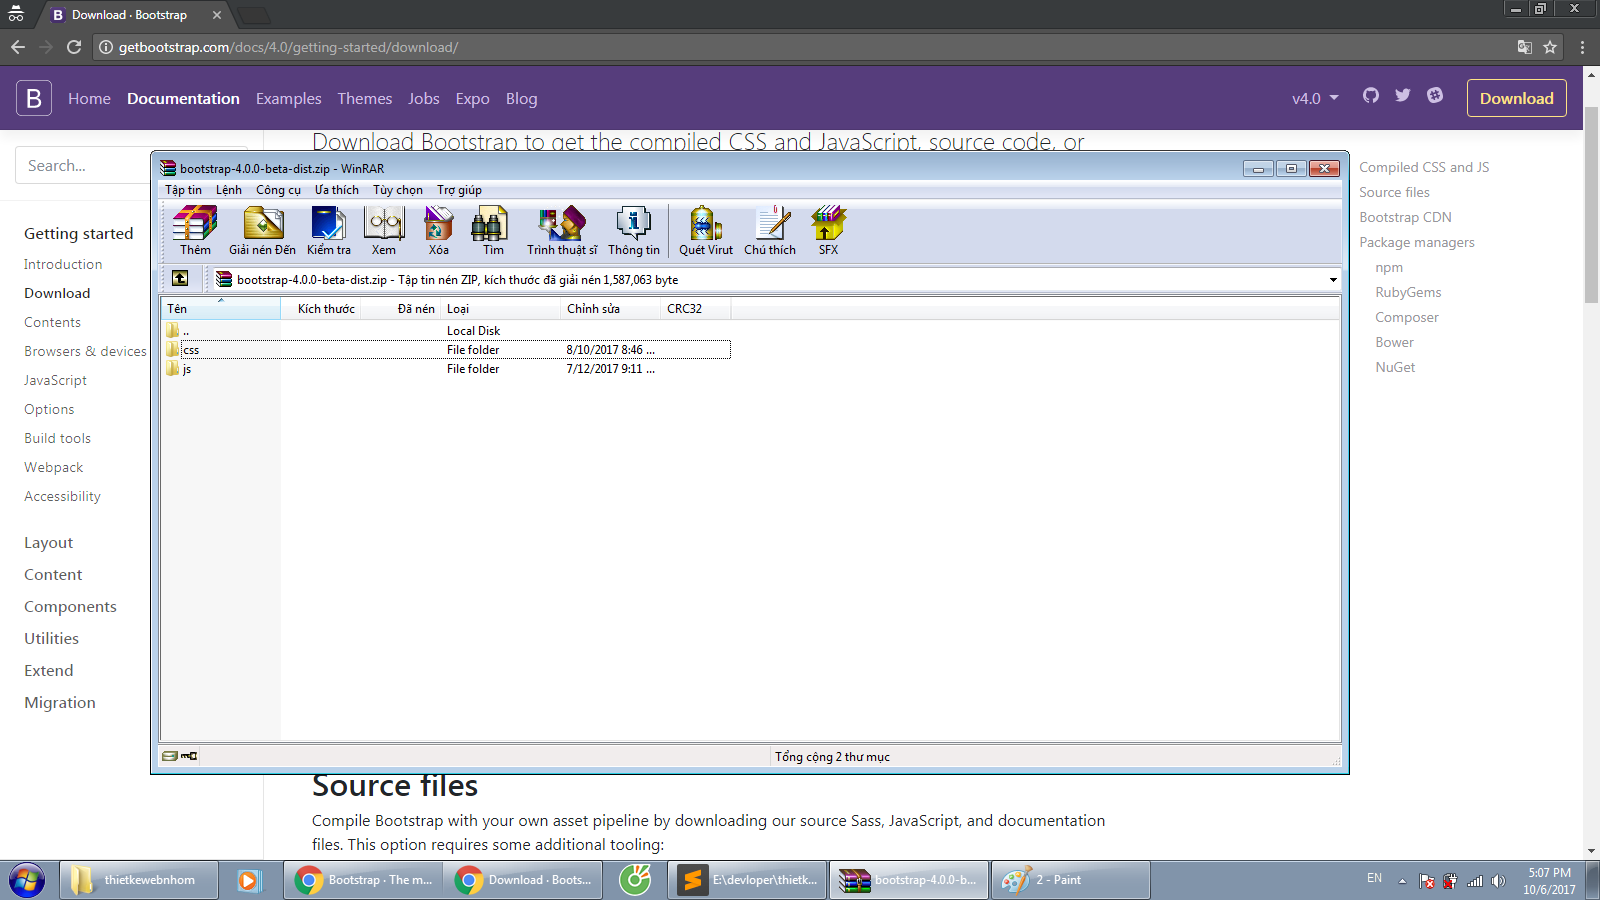Click the Kiểm tra test icon

point(328,230)
